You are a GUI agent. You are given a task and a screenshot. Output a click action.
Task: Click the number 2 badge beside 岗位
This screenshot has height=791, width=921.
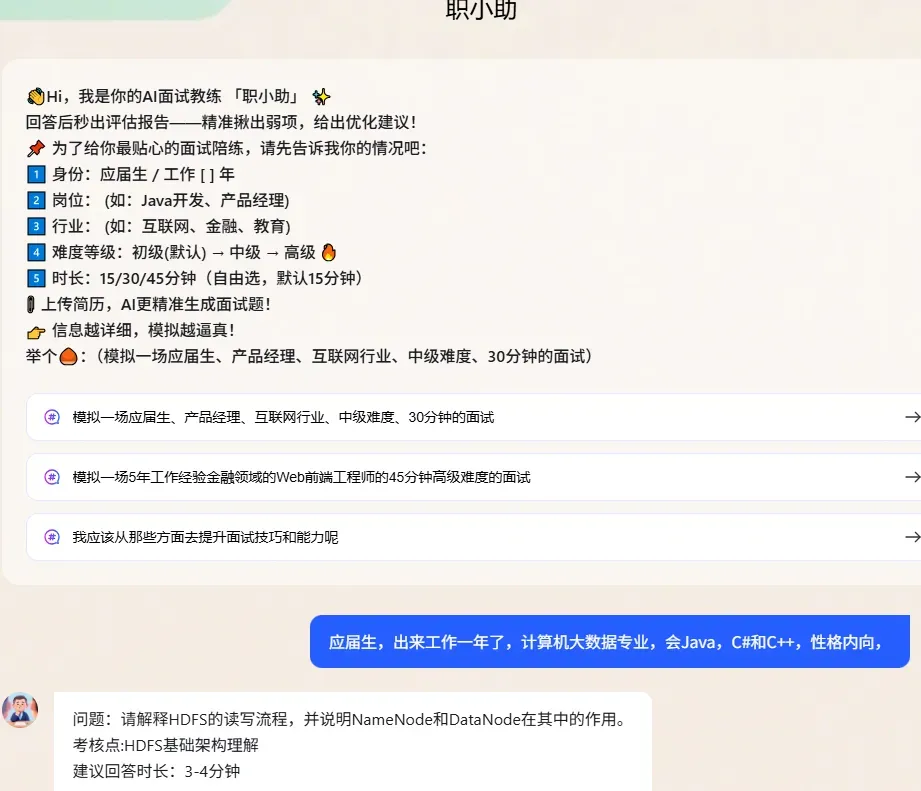coord(36,200)
